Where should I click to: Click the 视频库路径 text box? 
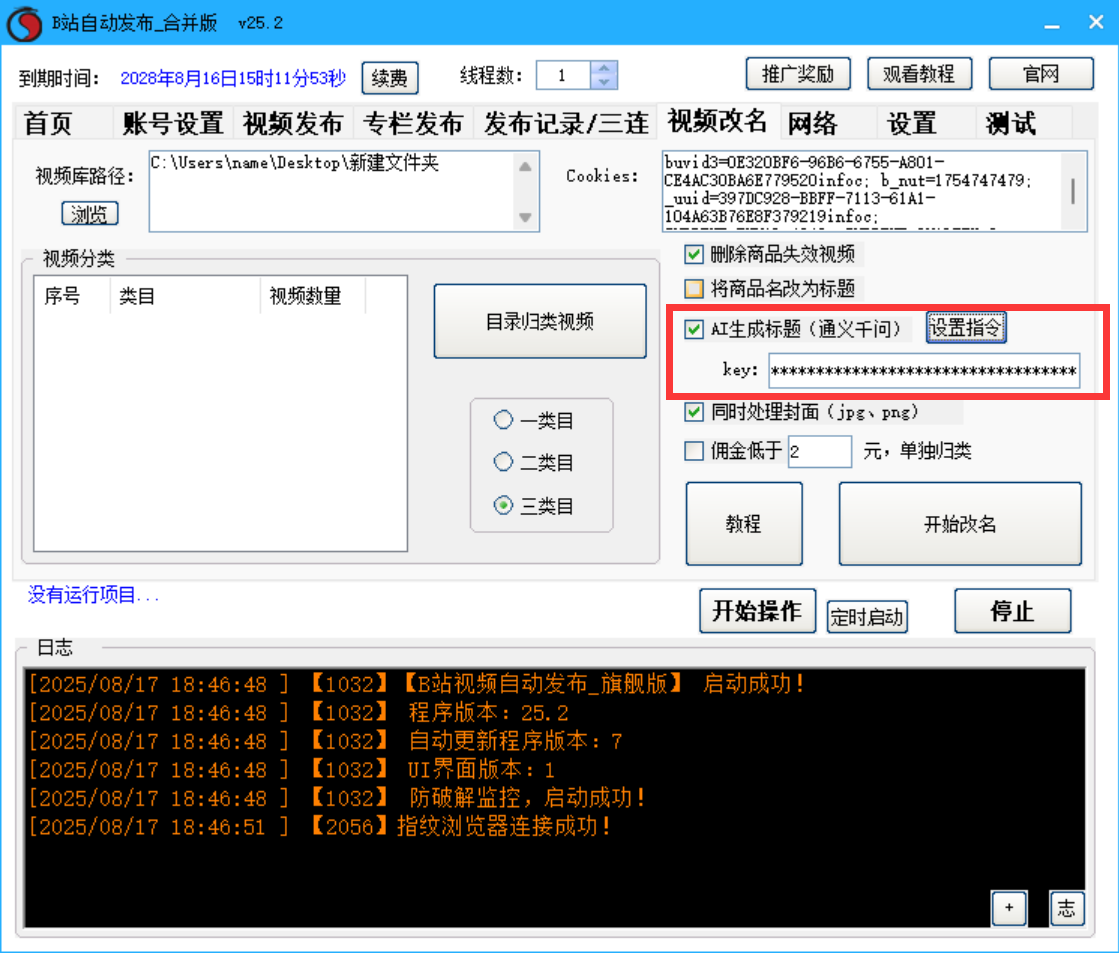344,191
